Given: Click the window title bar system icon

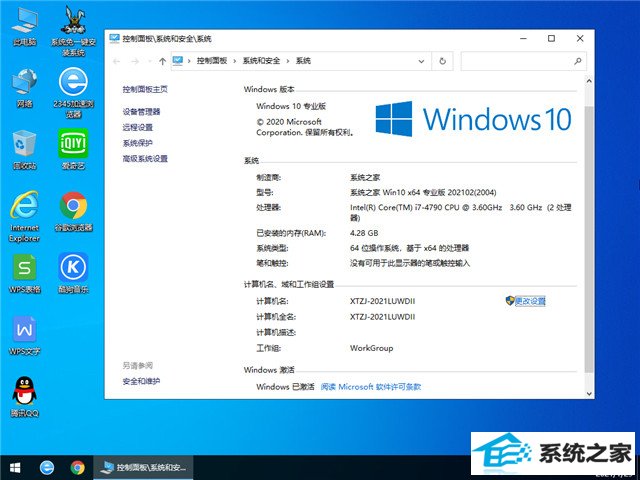Looking at the screenshot, I should [114, 38].
